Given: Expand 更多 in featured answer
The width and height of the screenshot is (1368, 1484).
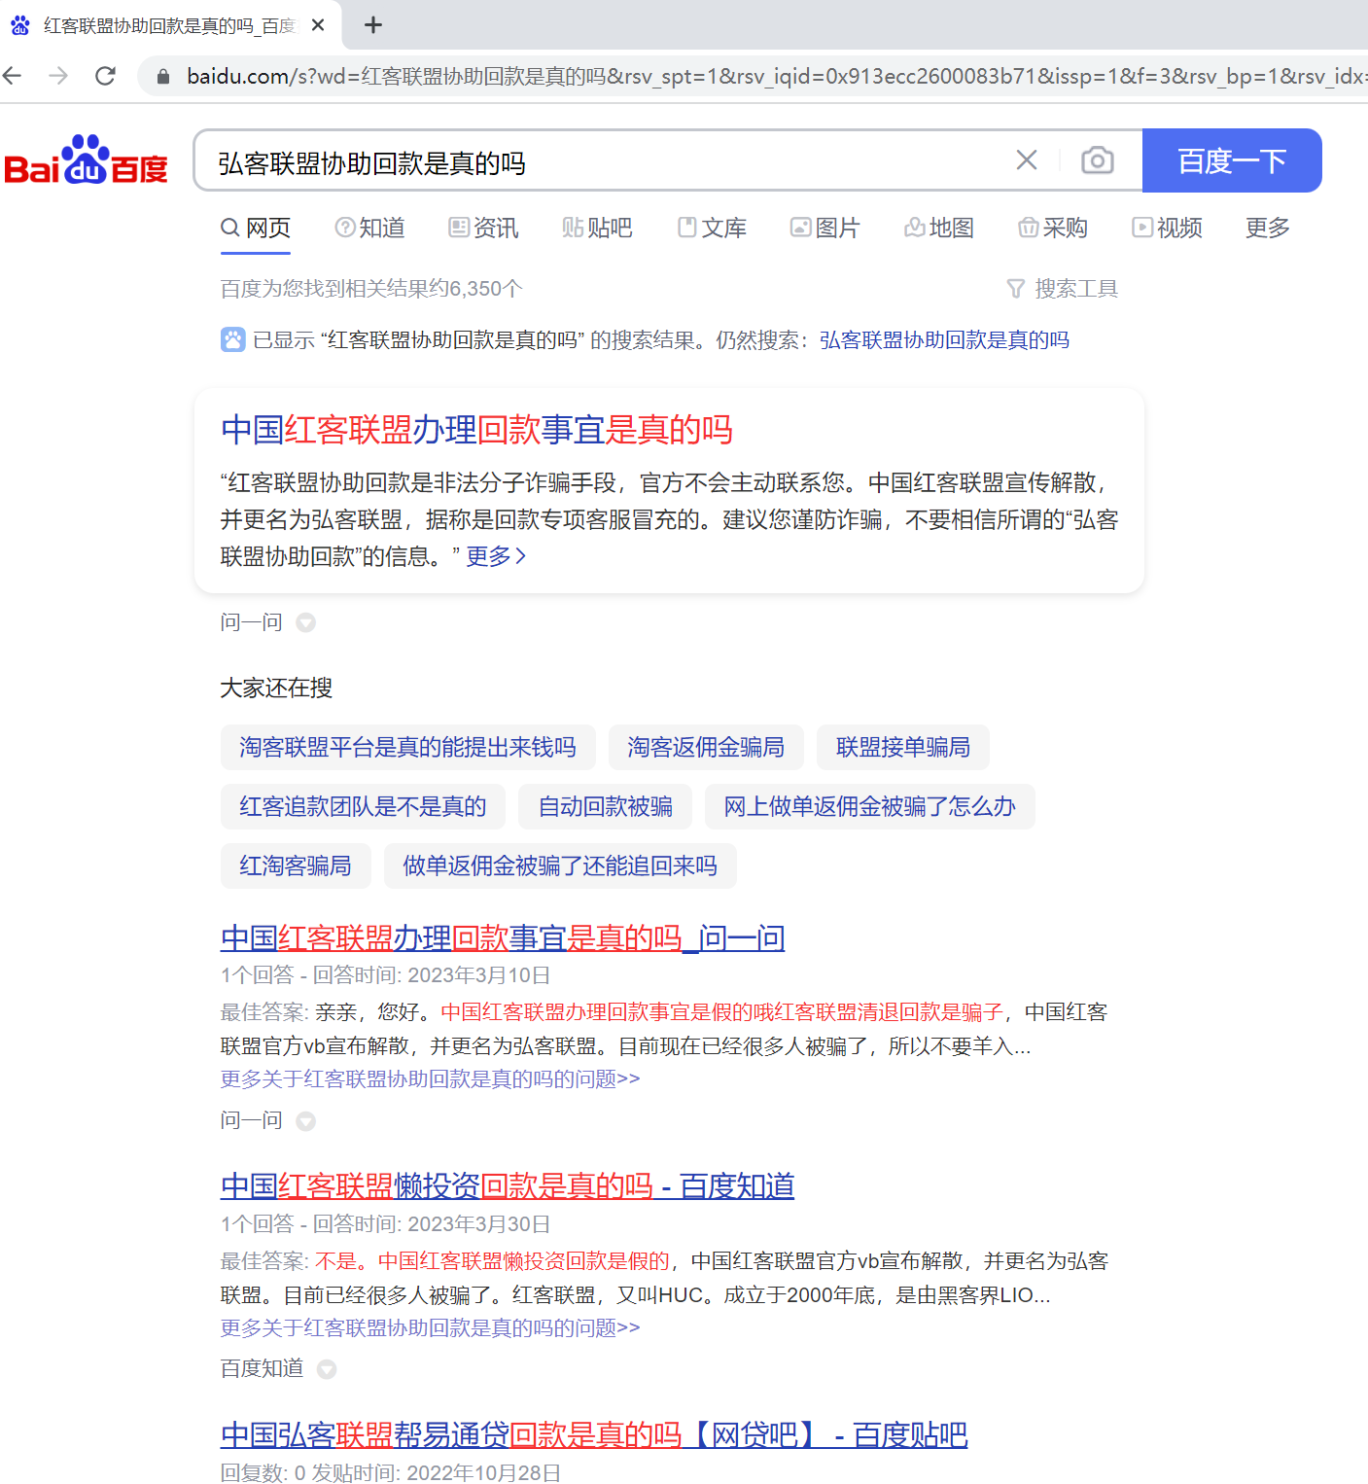Looking at the screenshot, I should 496,556.
